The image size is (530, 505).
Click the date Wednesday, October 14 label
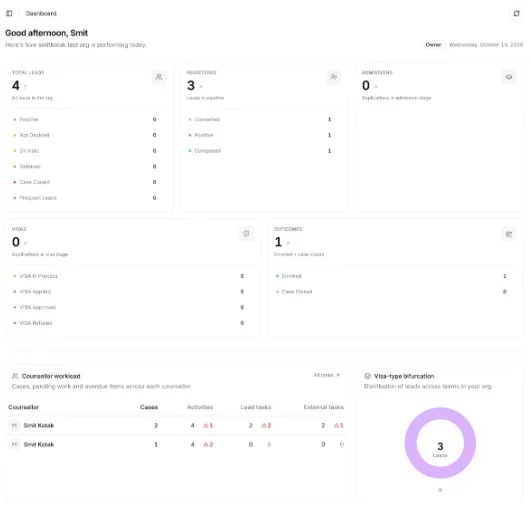click(486, 45)
